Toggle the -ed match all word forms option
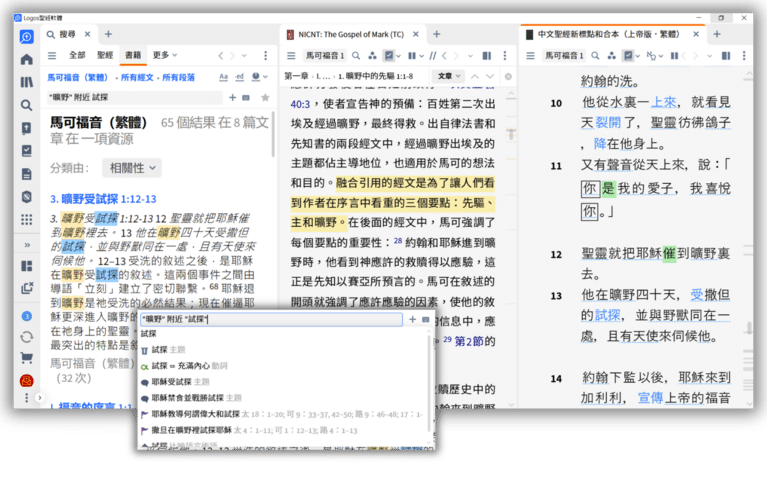 coord(239,77)
